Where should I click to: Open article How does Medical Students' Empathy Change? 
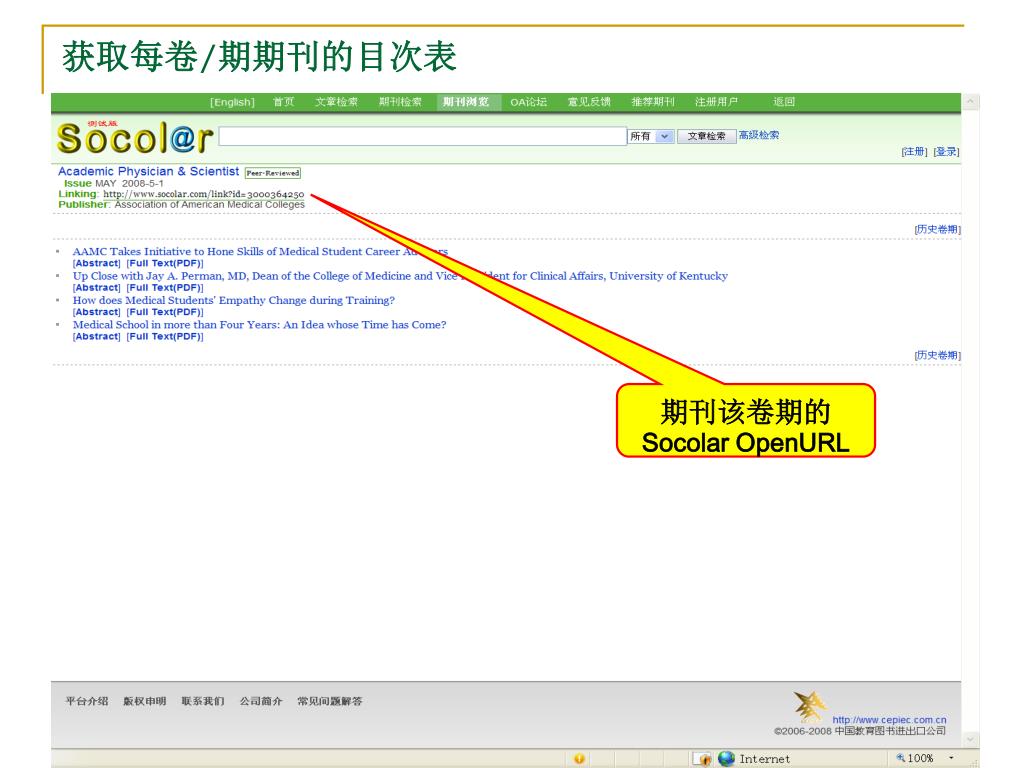click(x=234, y=300)
